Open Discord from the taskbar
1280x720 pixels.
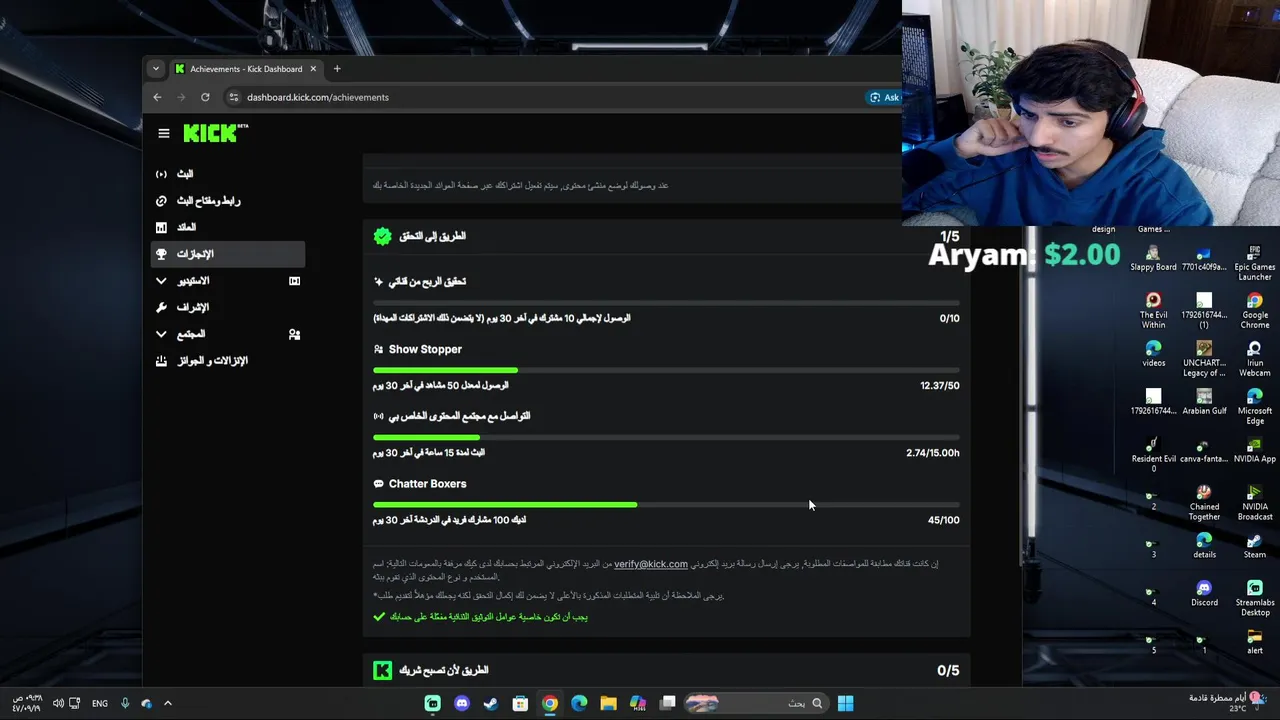pyautogui.click(x=461, y=703)
